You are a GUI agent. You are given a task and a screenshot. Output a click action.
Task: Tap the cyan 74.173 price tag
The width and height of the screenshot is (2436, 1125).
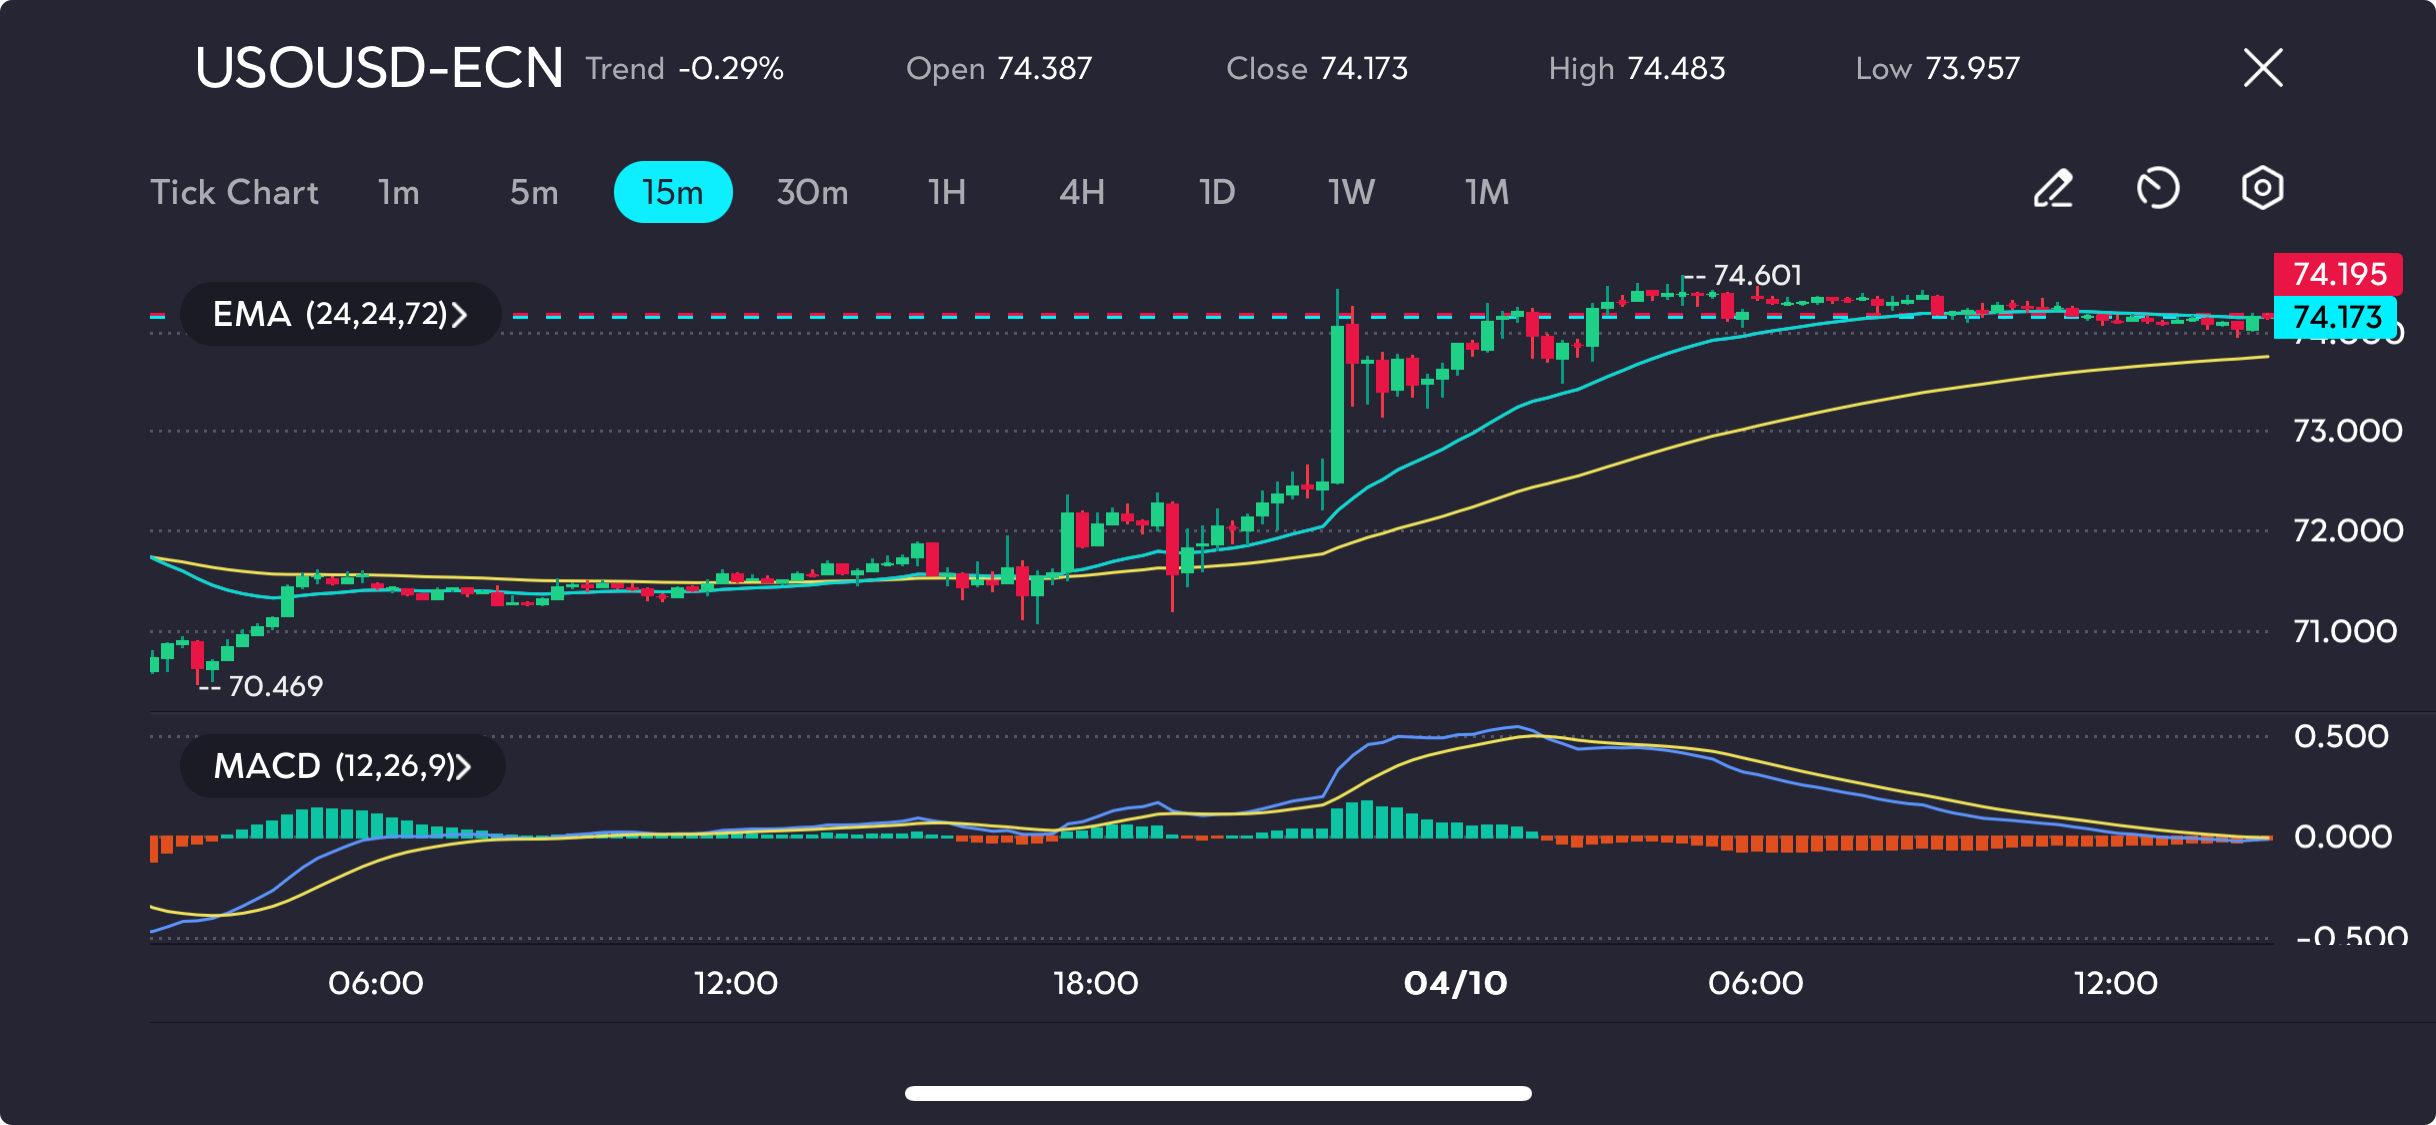[x=2336, y=317]
